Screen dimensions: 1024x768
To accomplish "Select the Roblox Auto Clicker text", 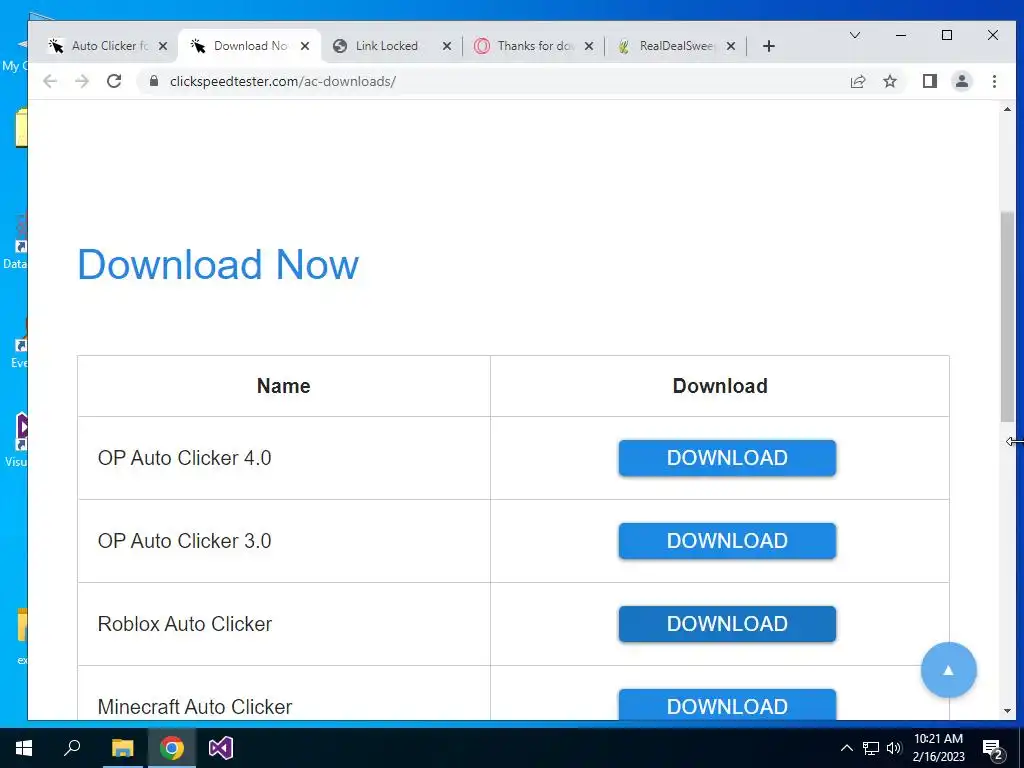I will 185,624.
